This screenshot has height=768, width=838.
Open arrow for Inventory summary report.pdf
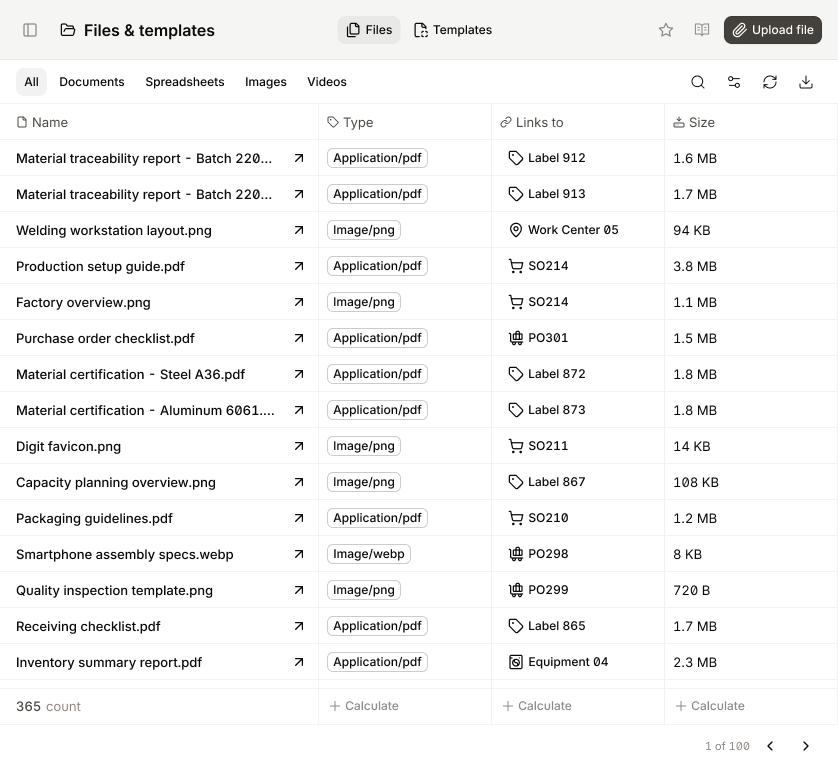[299, 662]
